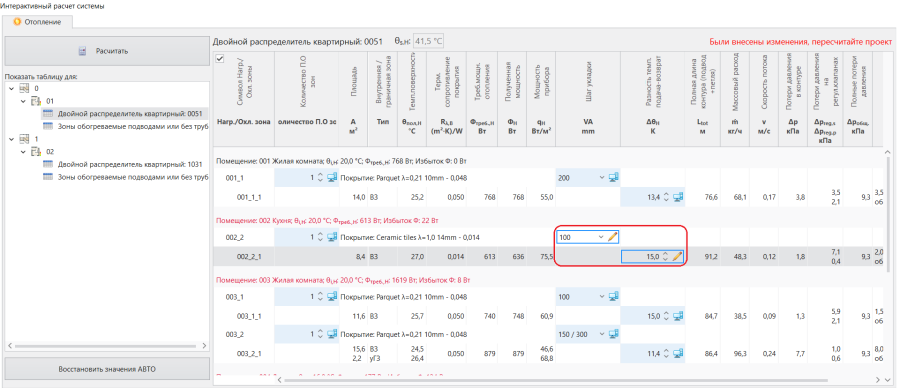Screen dimensions: 900x388
Task: Click row label 001_1_1
Action: tap(249, 197)
